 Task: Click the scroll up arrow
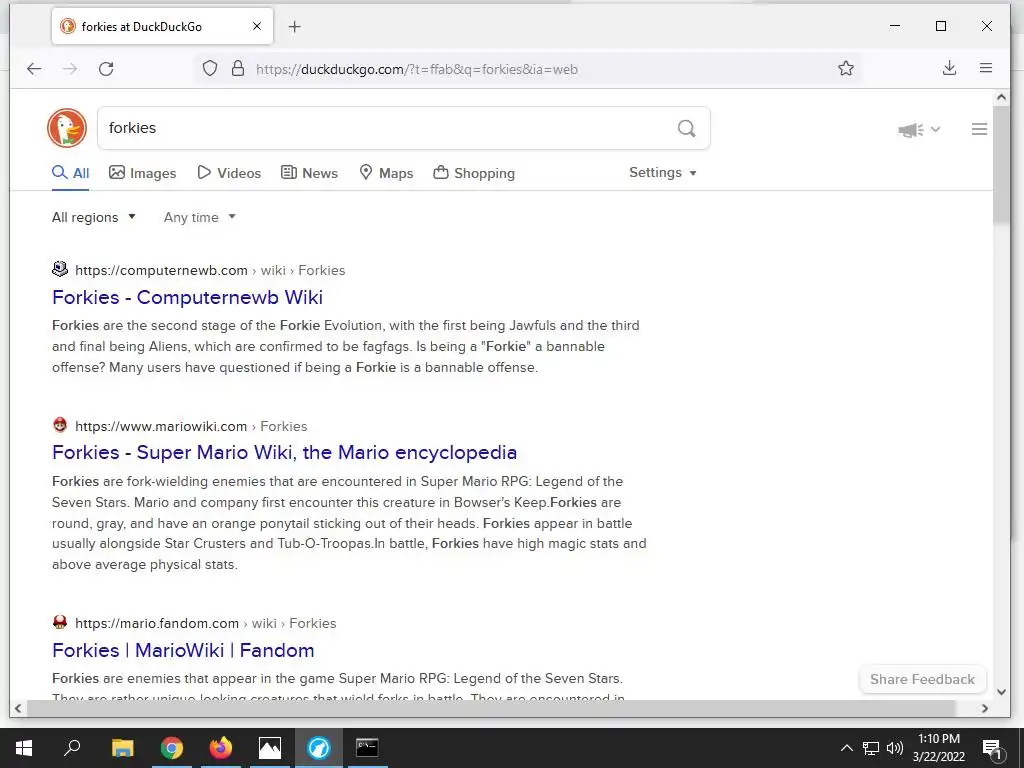coord(1001,98)
